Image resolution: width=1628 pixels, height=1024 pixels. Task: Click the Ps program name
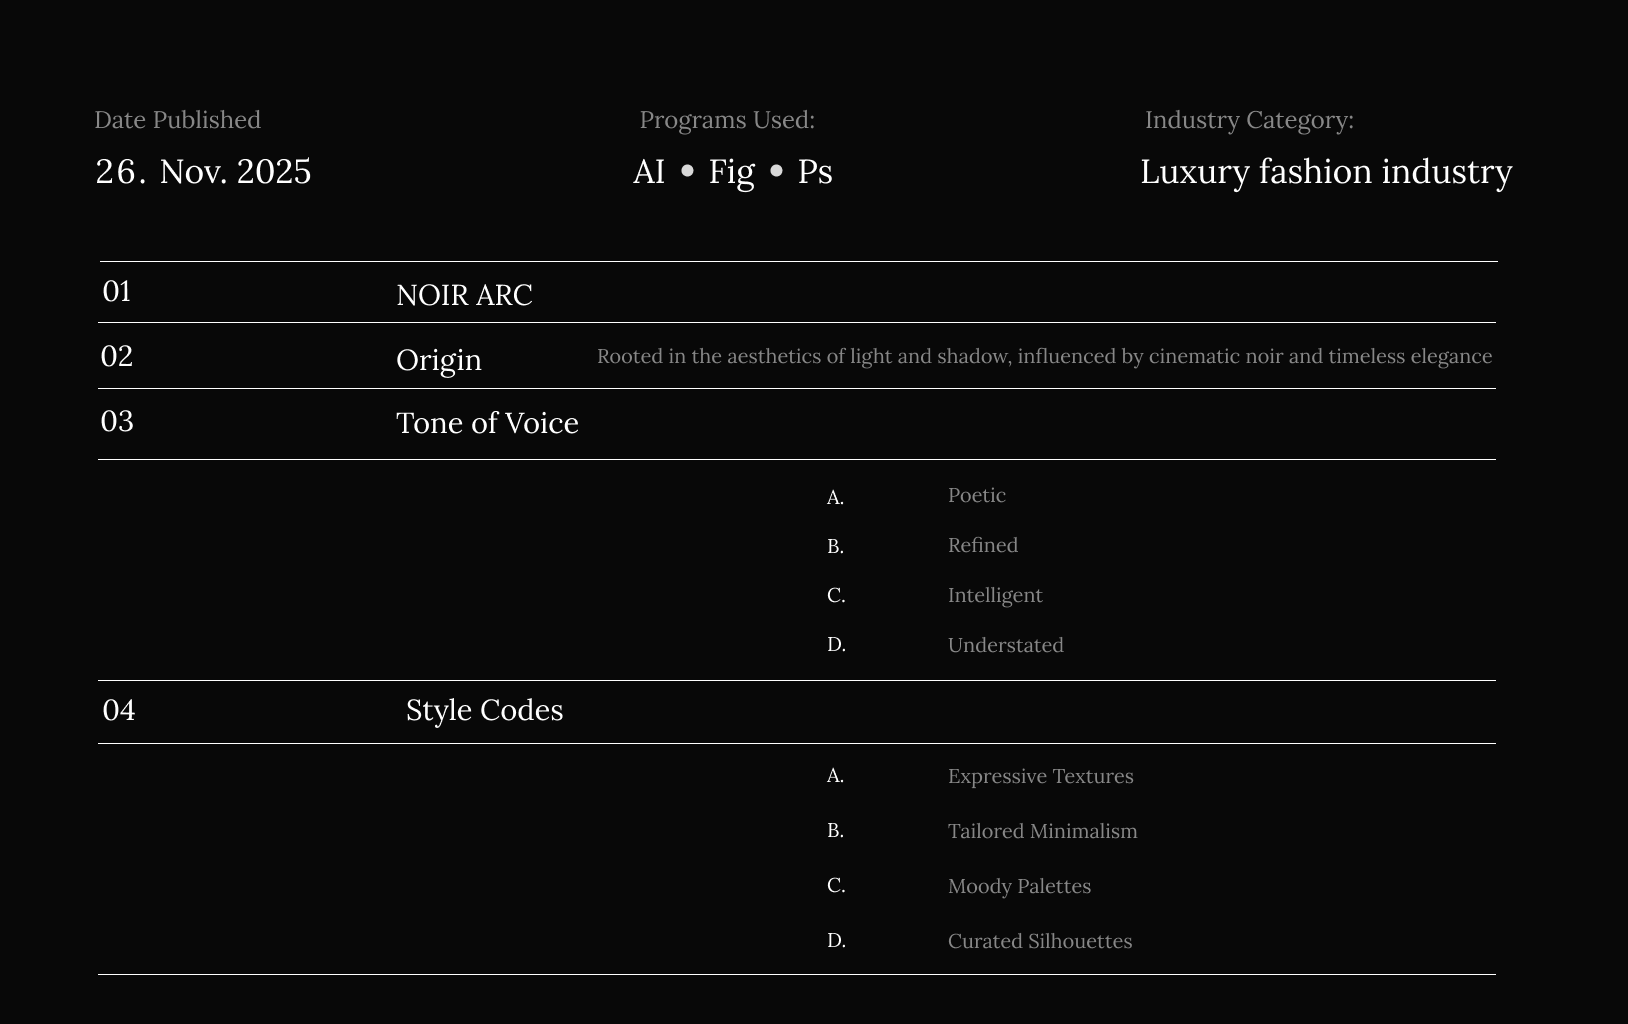point(814,172)
